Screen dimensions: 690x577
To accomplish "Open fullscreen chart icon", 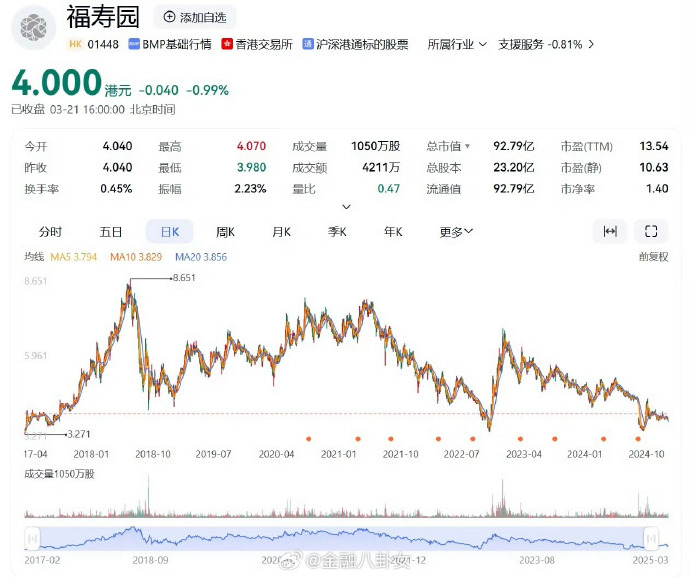I will pos(651,231).
